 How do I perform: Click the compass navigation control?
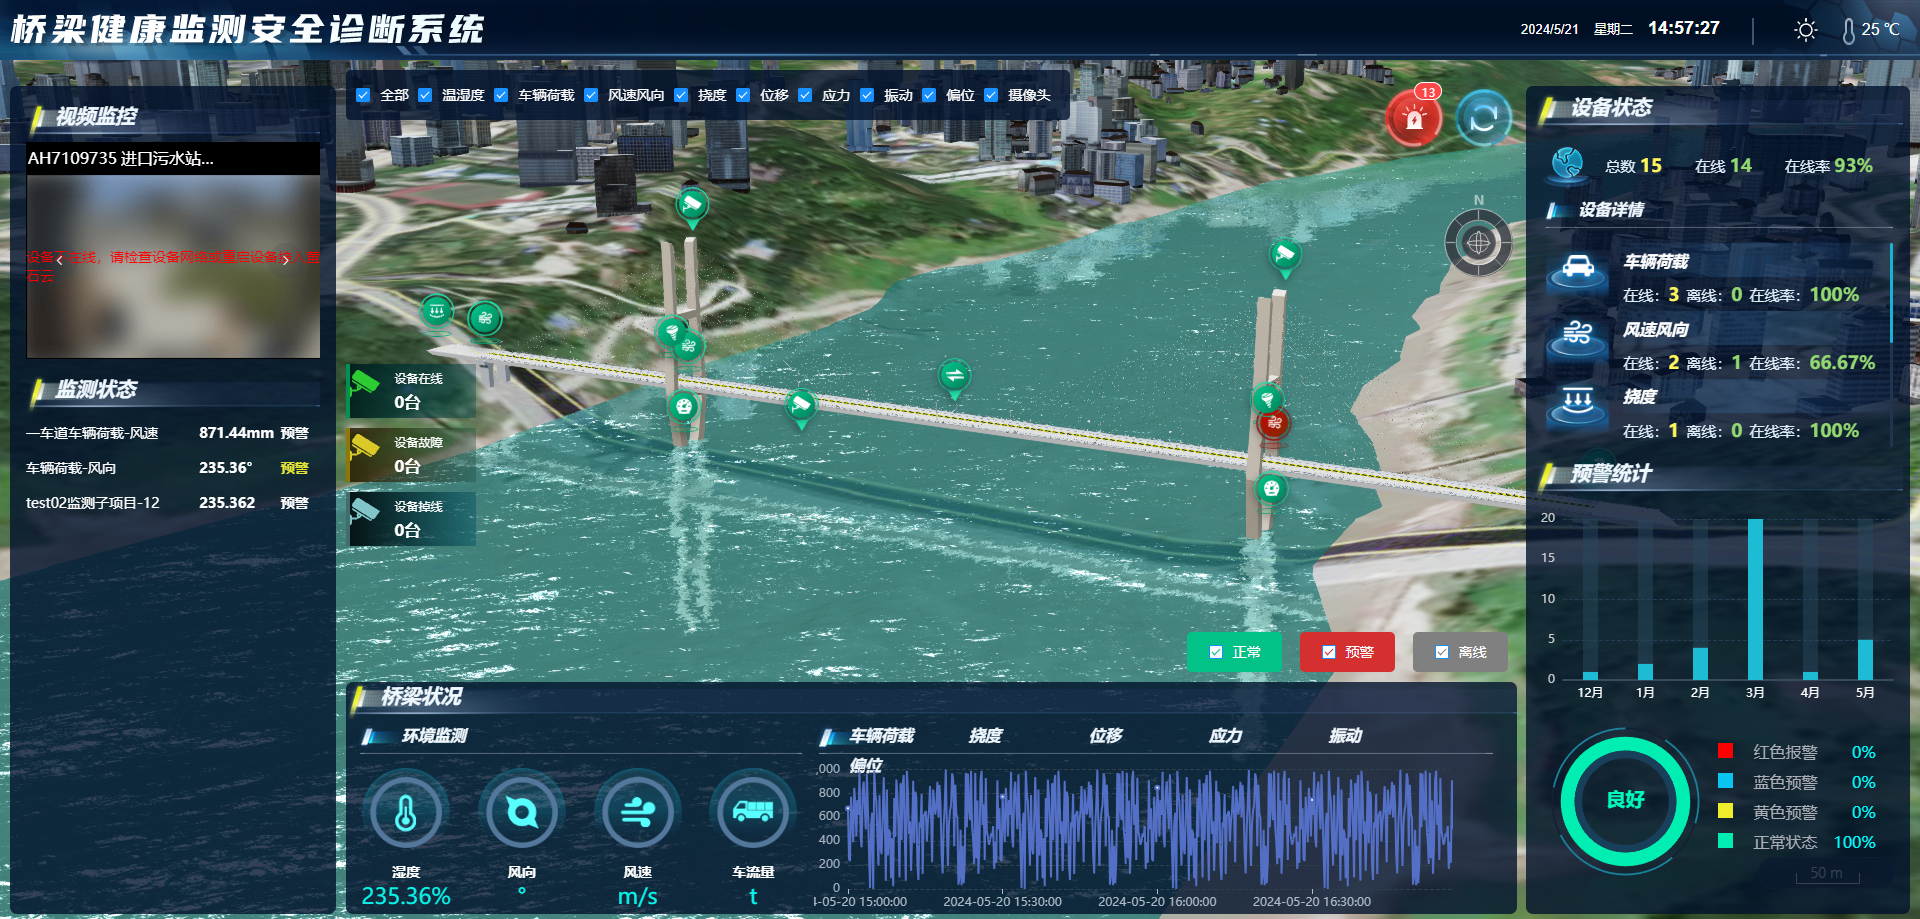tap(1478, 242)
